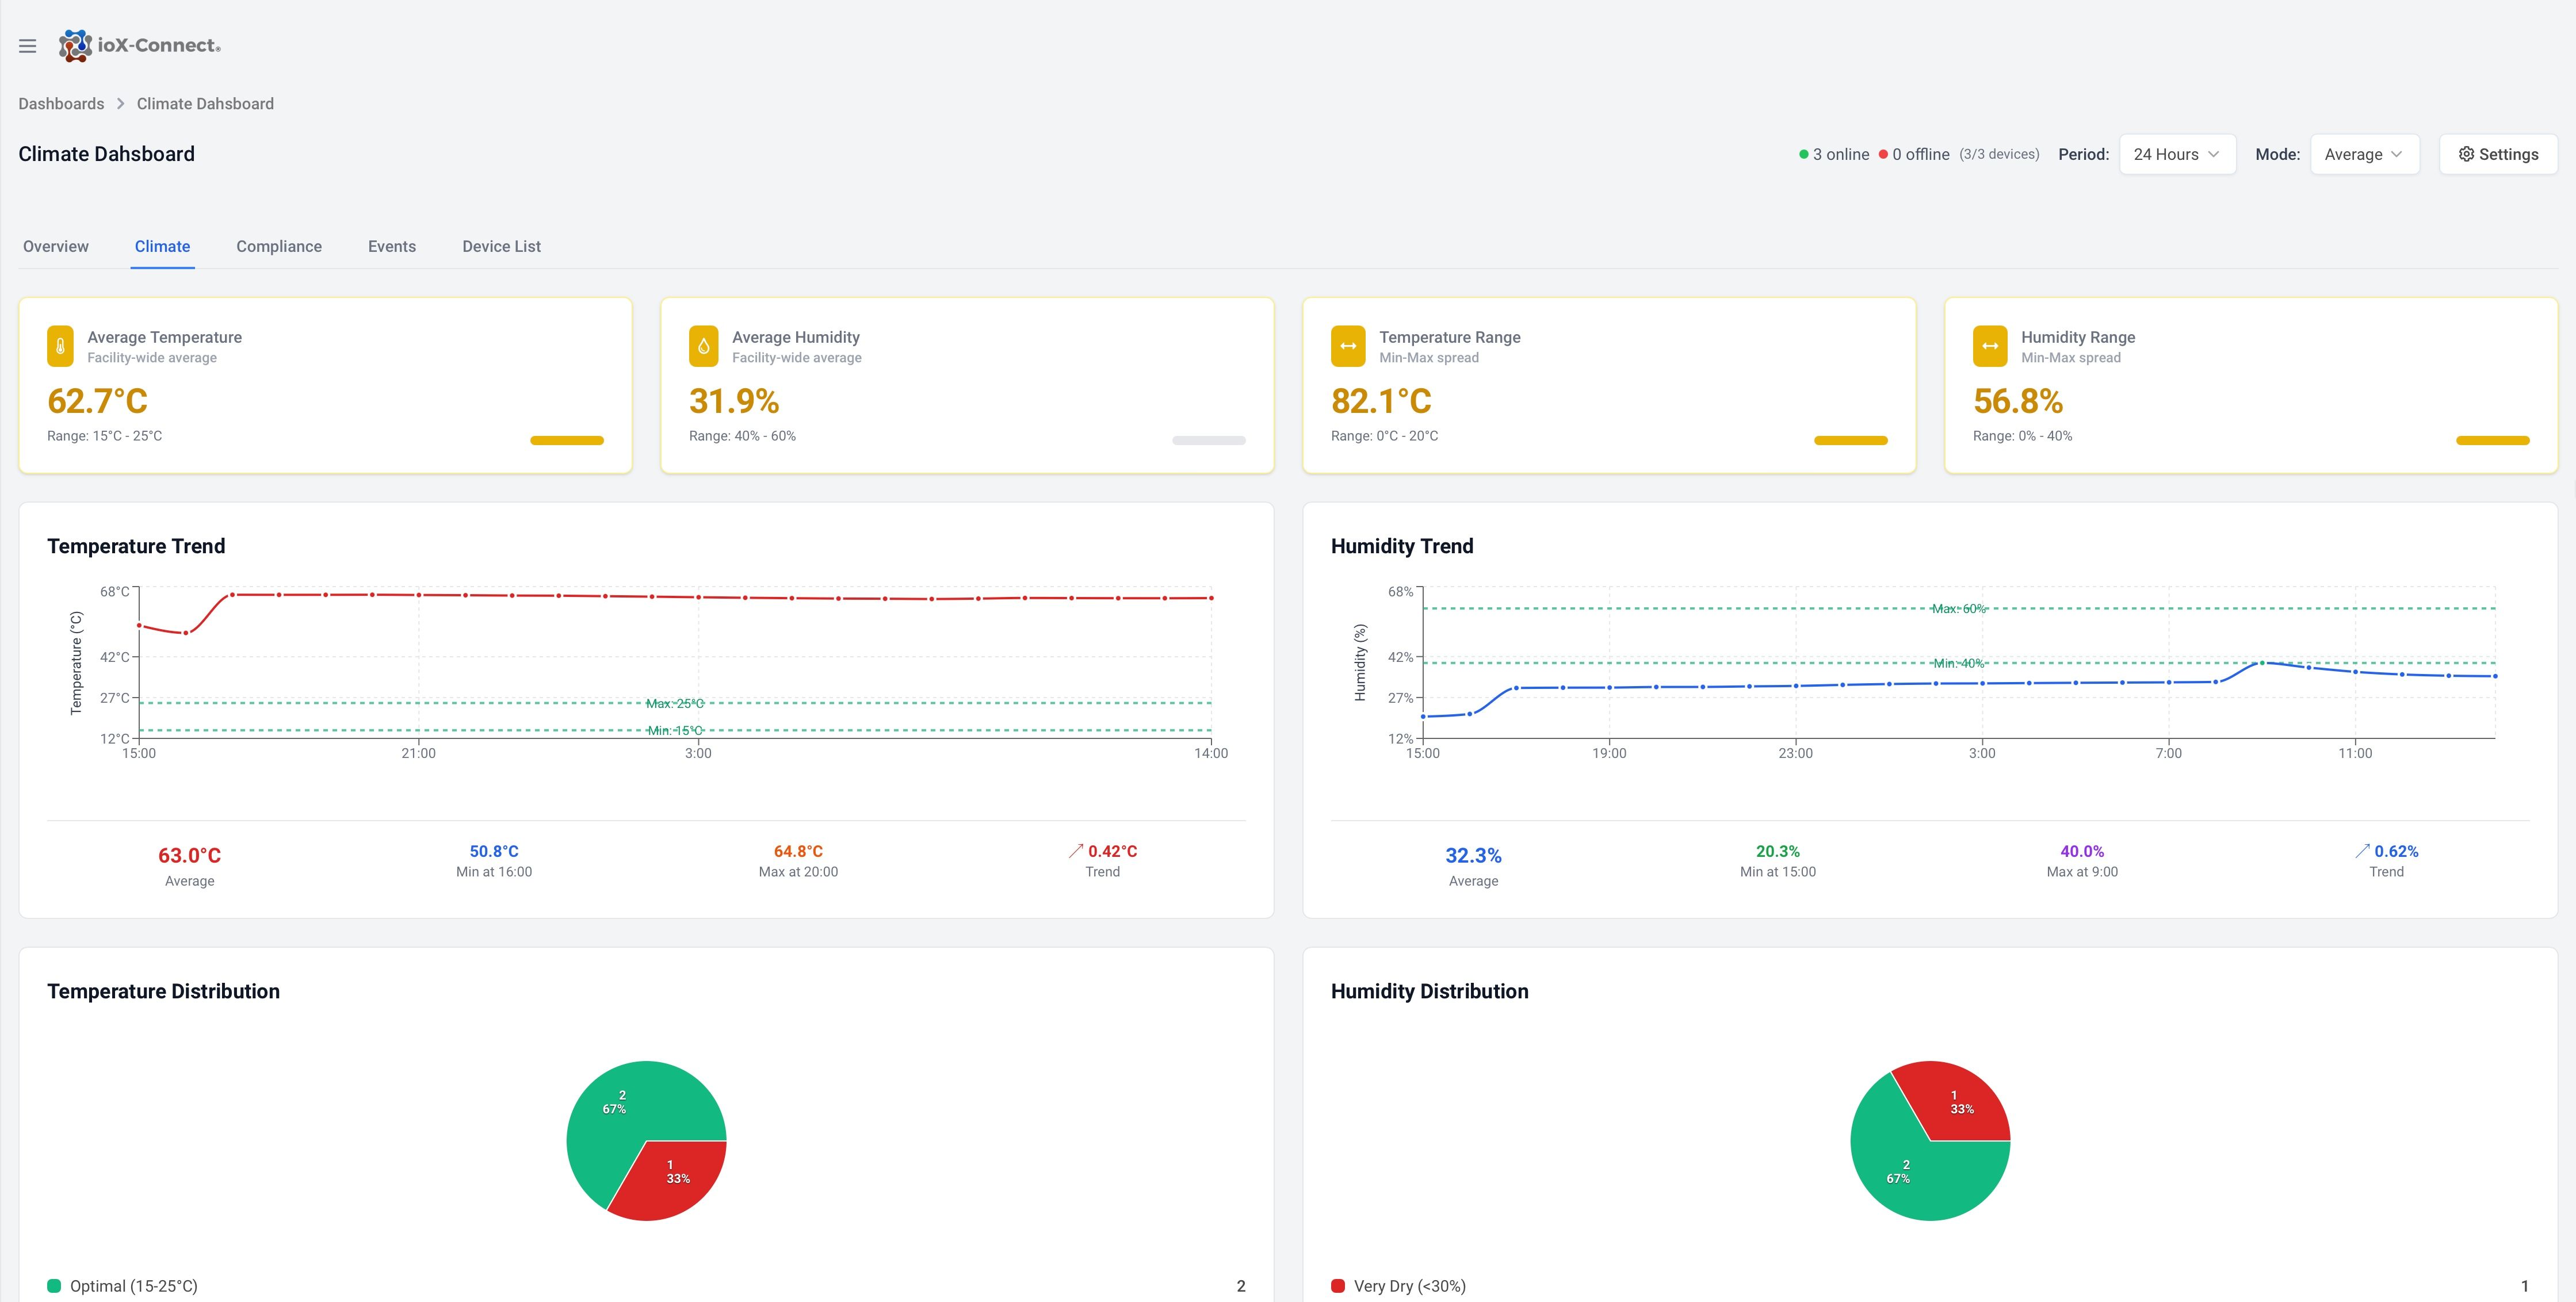This screenshot has height=1302, width=2576.
Task: Expand the Mode Average dropdown
Action: (x=2363, y=154)
